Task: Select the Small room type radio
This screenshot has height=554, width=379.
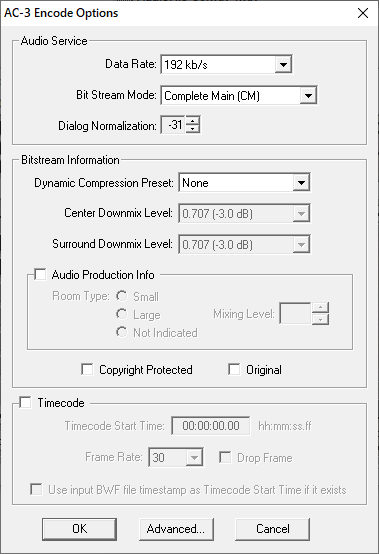Action: tap(122, 296)
